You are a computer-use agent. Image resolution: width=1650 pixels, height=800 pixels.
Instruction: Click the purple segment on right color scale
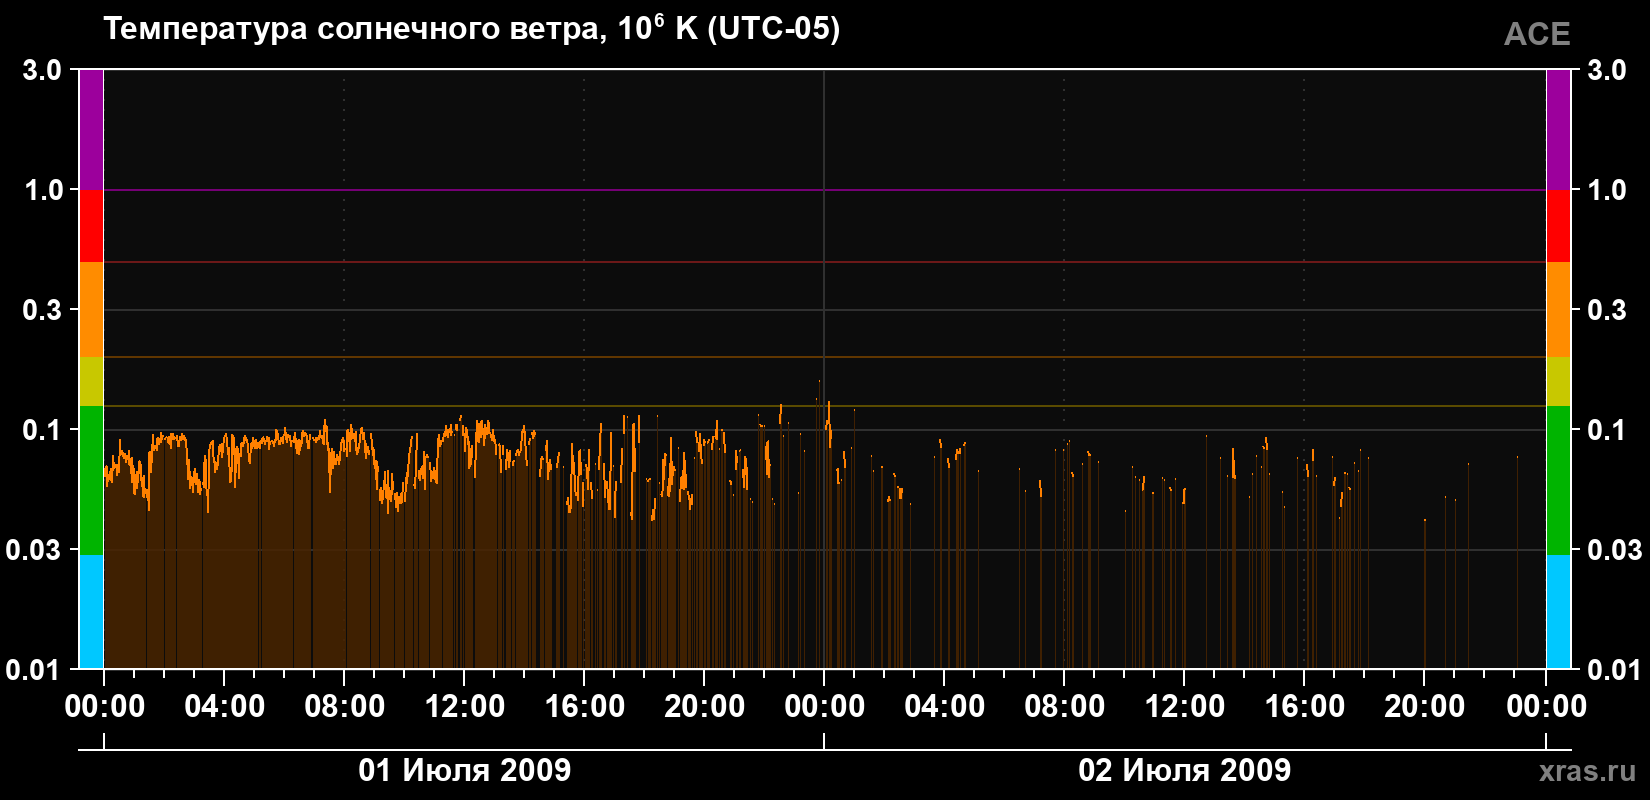tap(1558, 130)
